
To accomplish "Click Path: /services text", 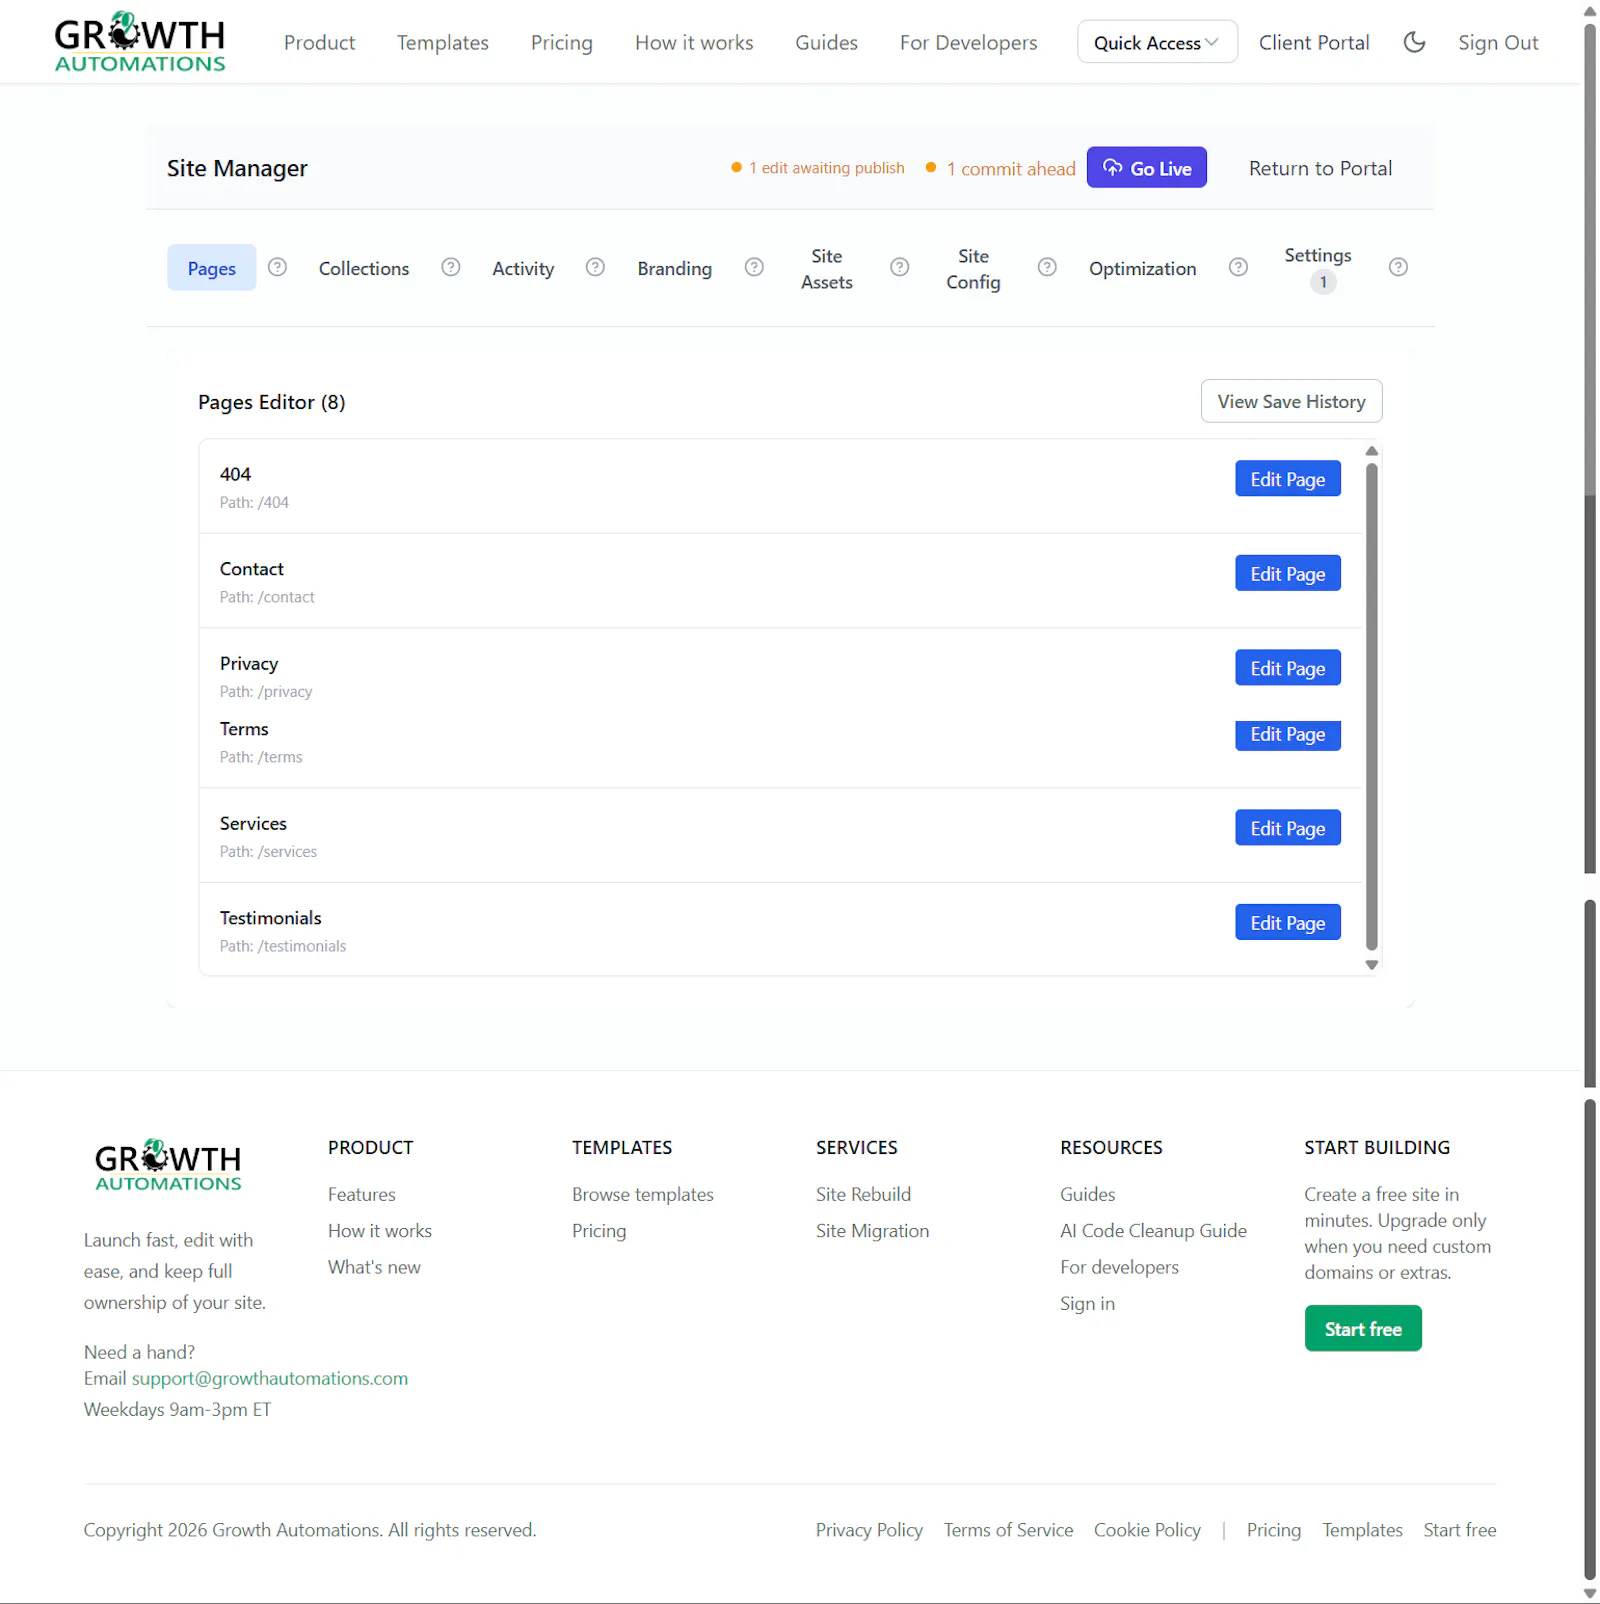I will coord(268,852).
